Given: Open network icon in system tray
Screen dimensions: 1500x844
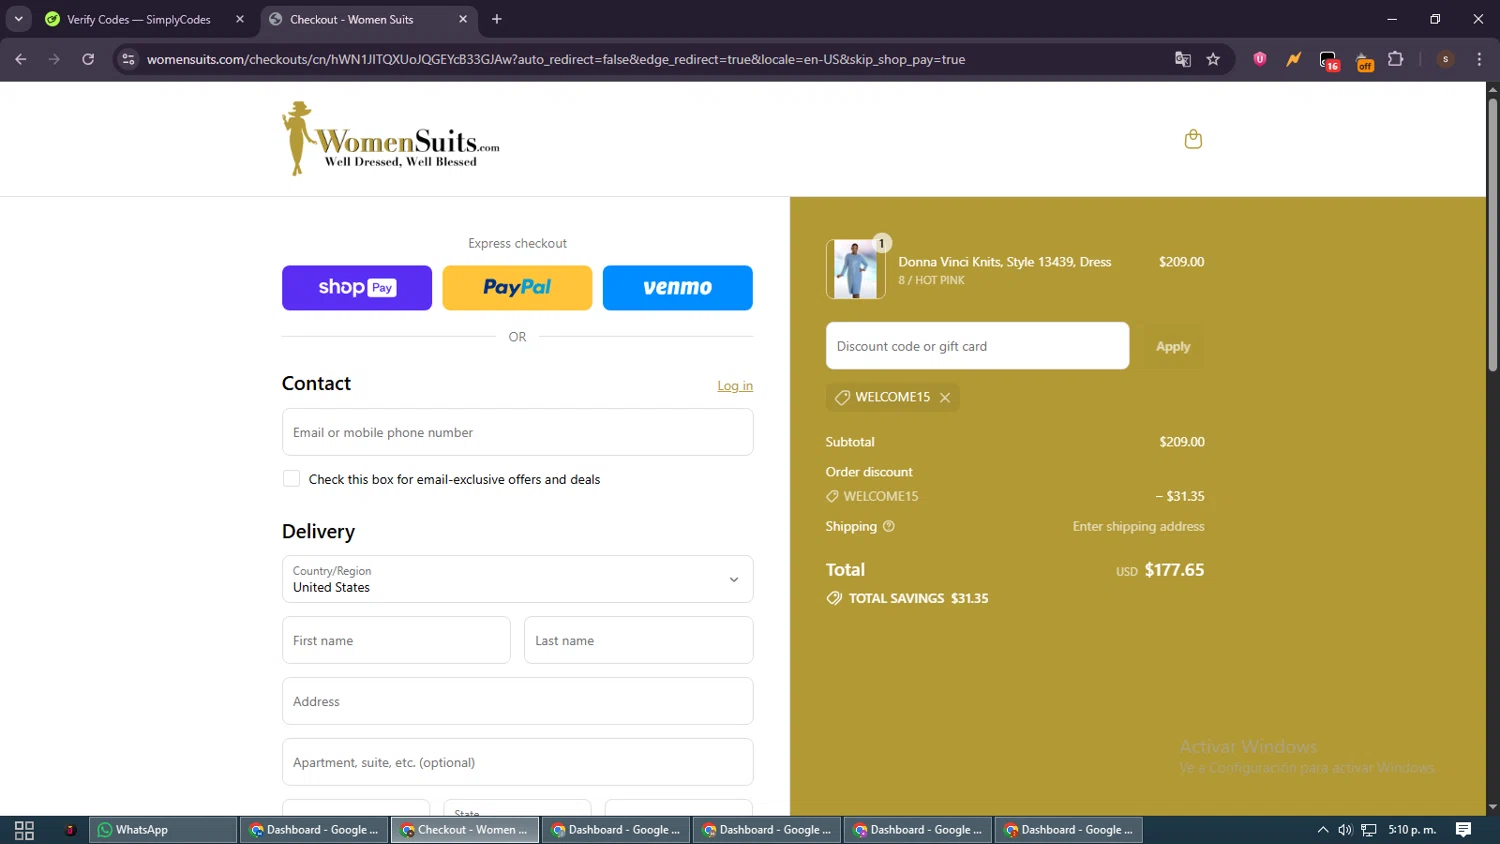Looking at the screenshot, I should click(1369, 830).
